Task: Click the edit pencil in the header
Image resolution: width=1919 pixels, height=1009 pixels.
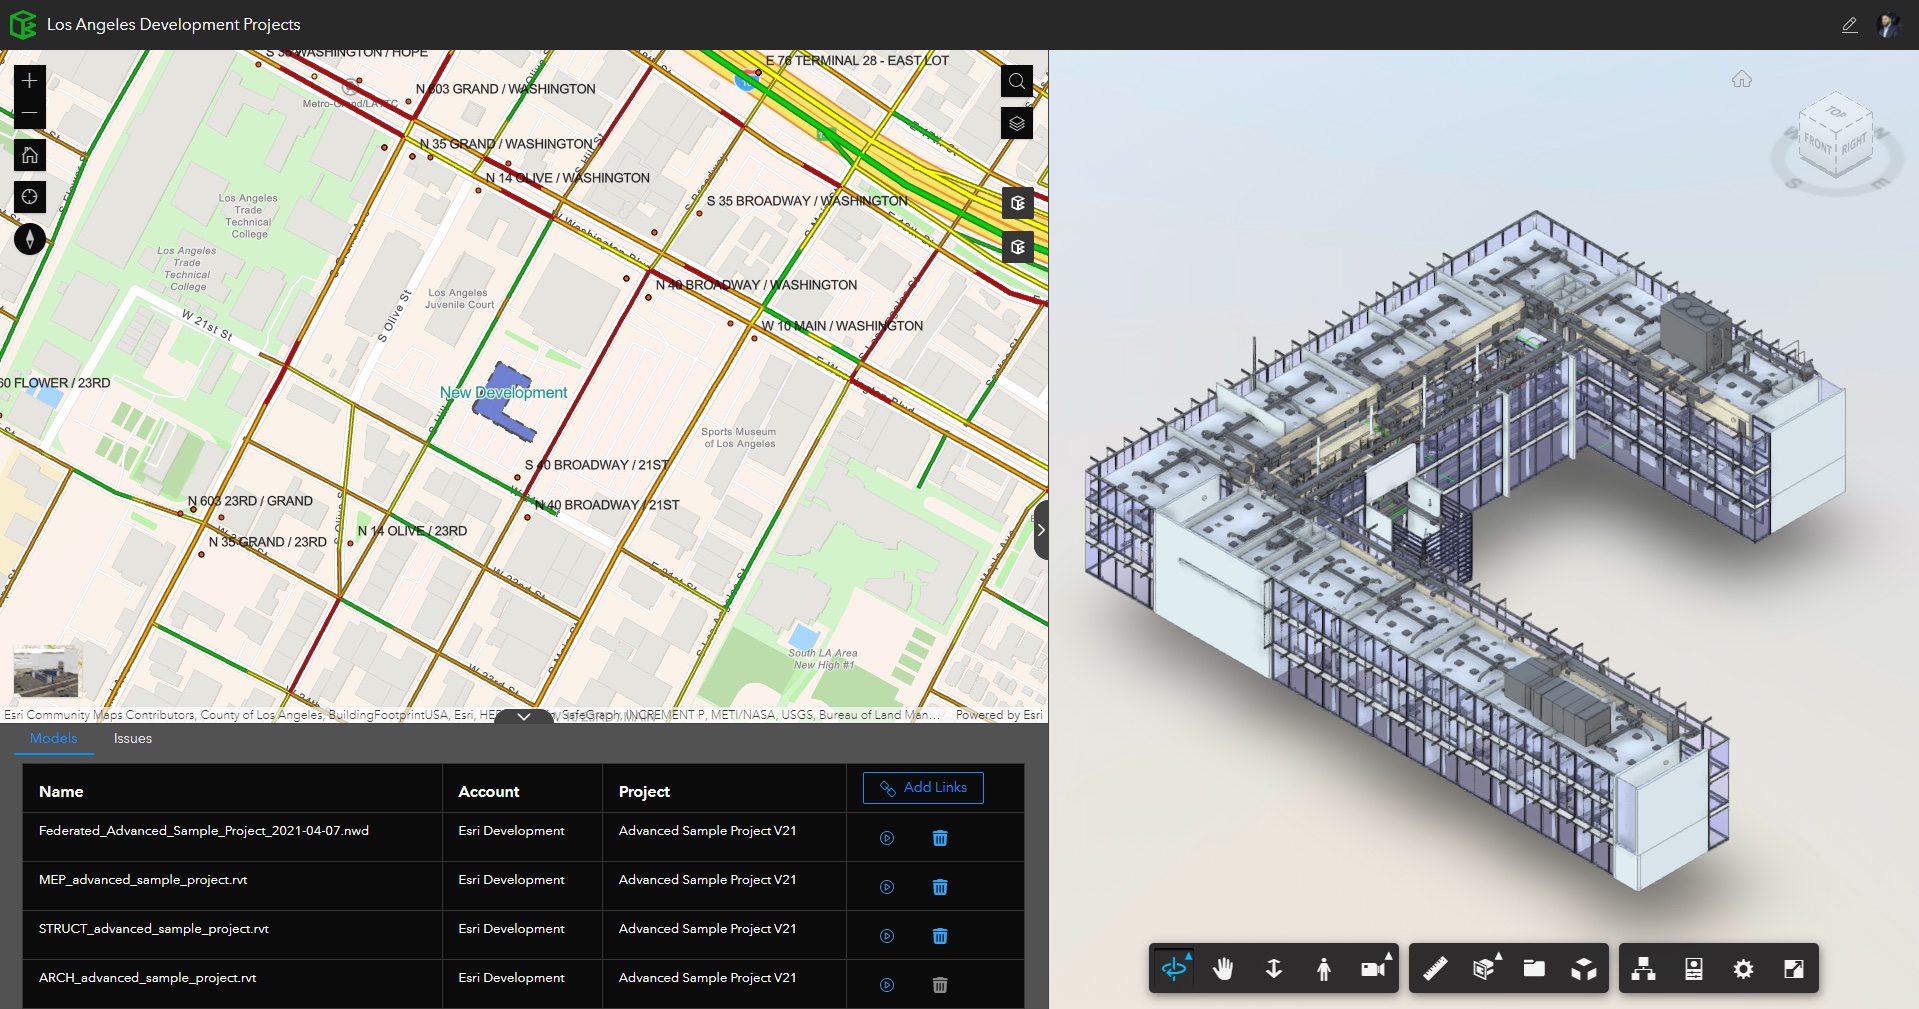Action: coord(1850,25)
